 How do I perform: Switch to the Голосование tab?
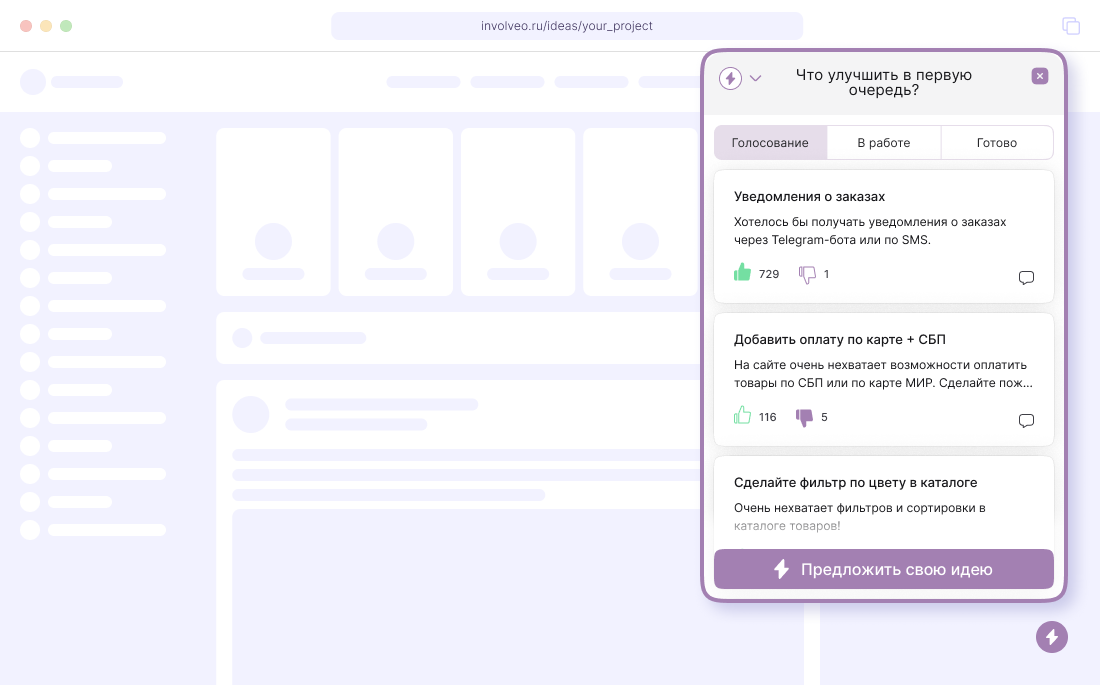click(770, 143)
